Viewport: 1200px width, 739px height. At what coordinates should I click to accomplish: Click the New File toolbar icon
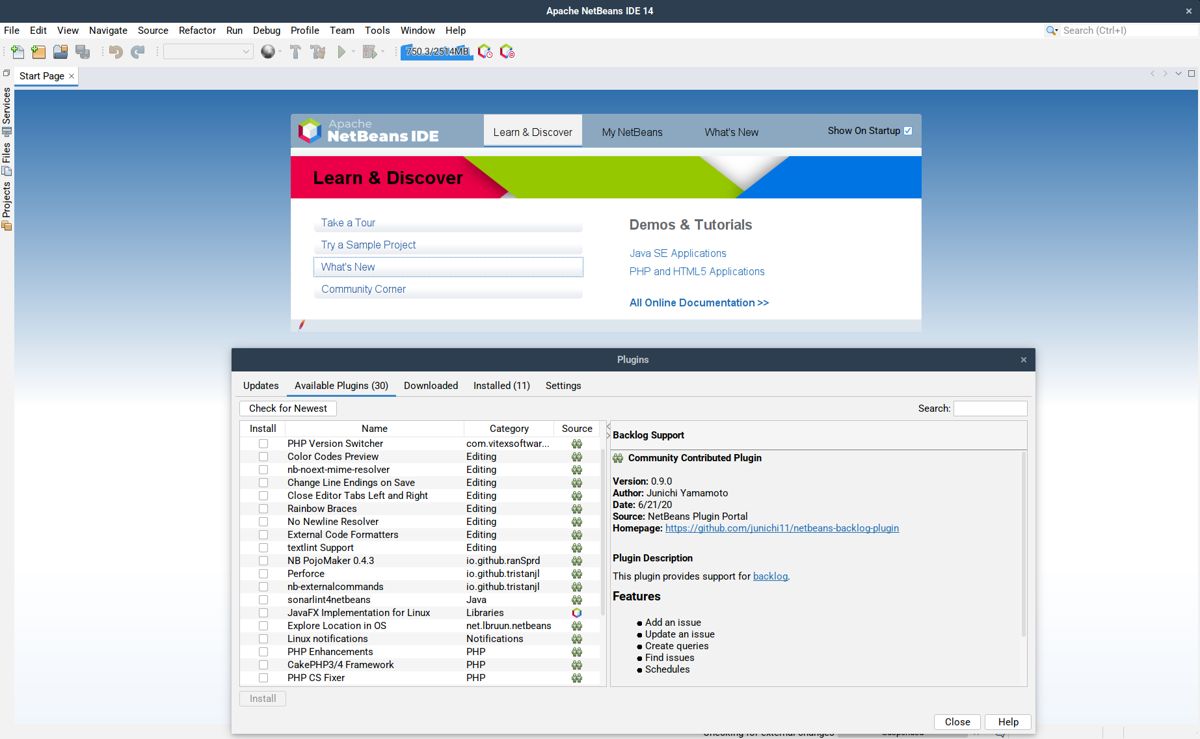16,52
